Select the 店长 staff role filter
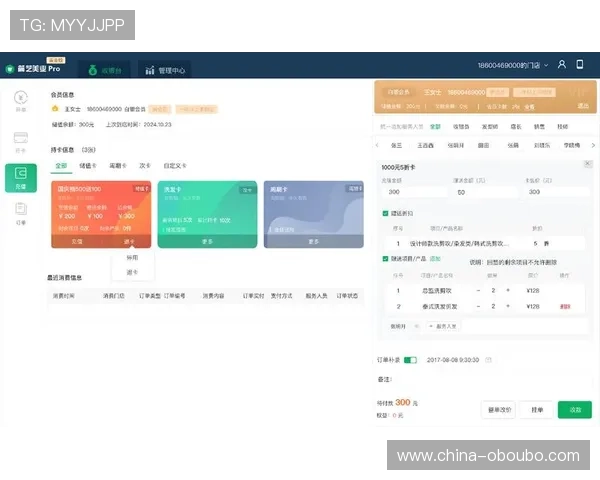The width and height of the screenshot is (600, 480). pyautogui.click(x=516, y=127)
